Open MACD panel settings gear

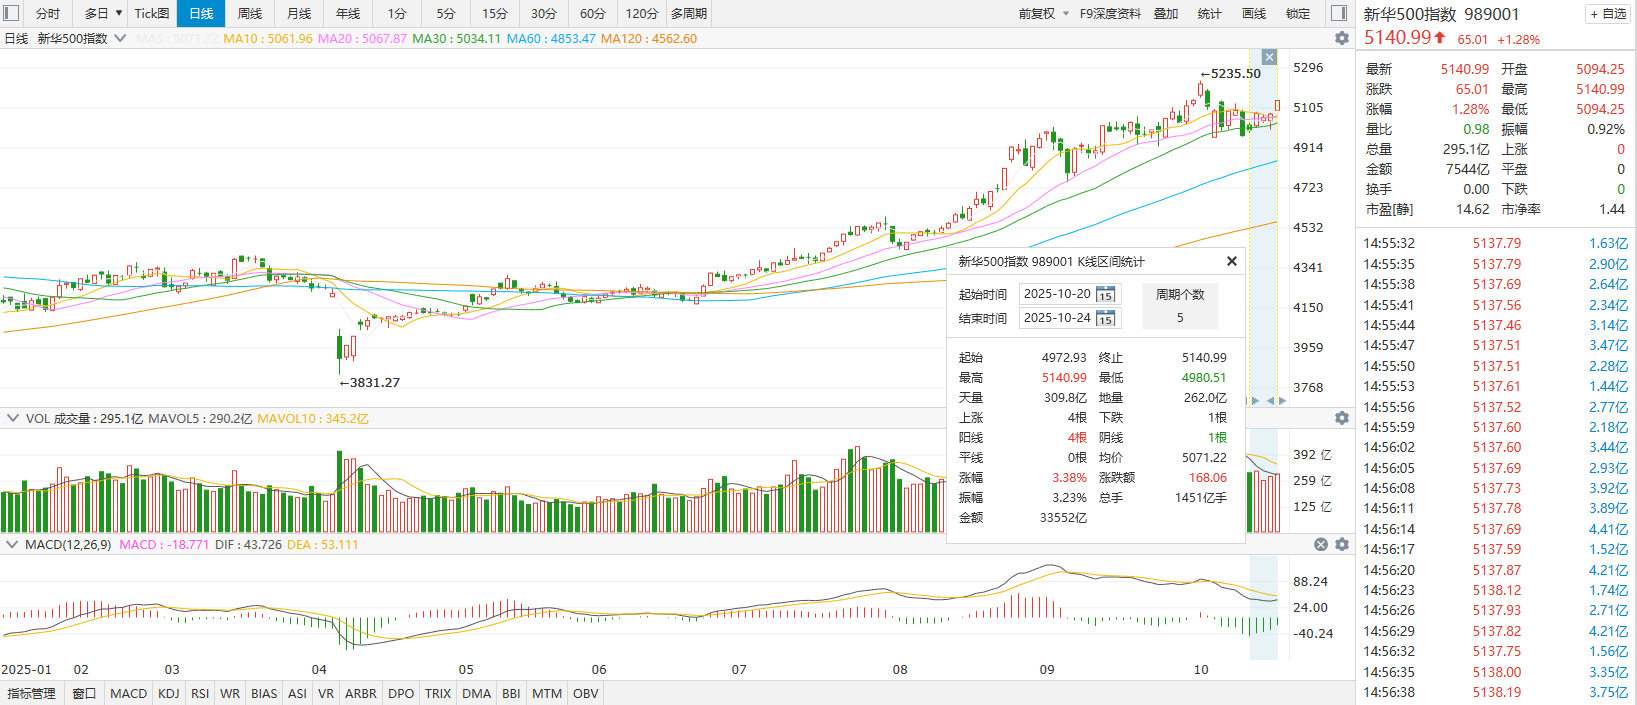pyautogui.click(x=1342, y=545)
